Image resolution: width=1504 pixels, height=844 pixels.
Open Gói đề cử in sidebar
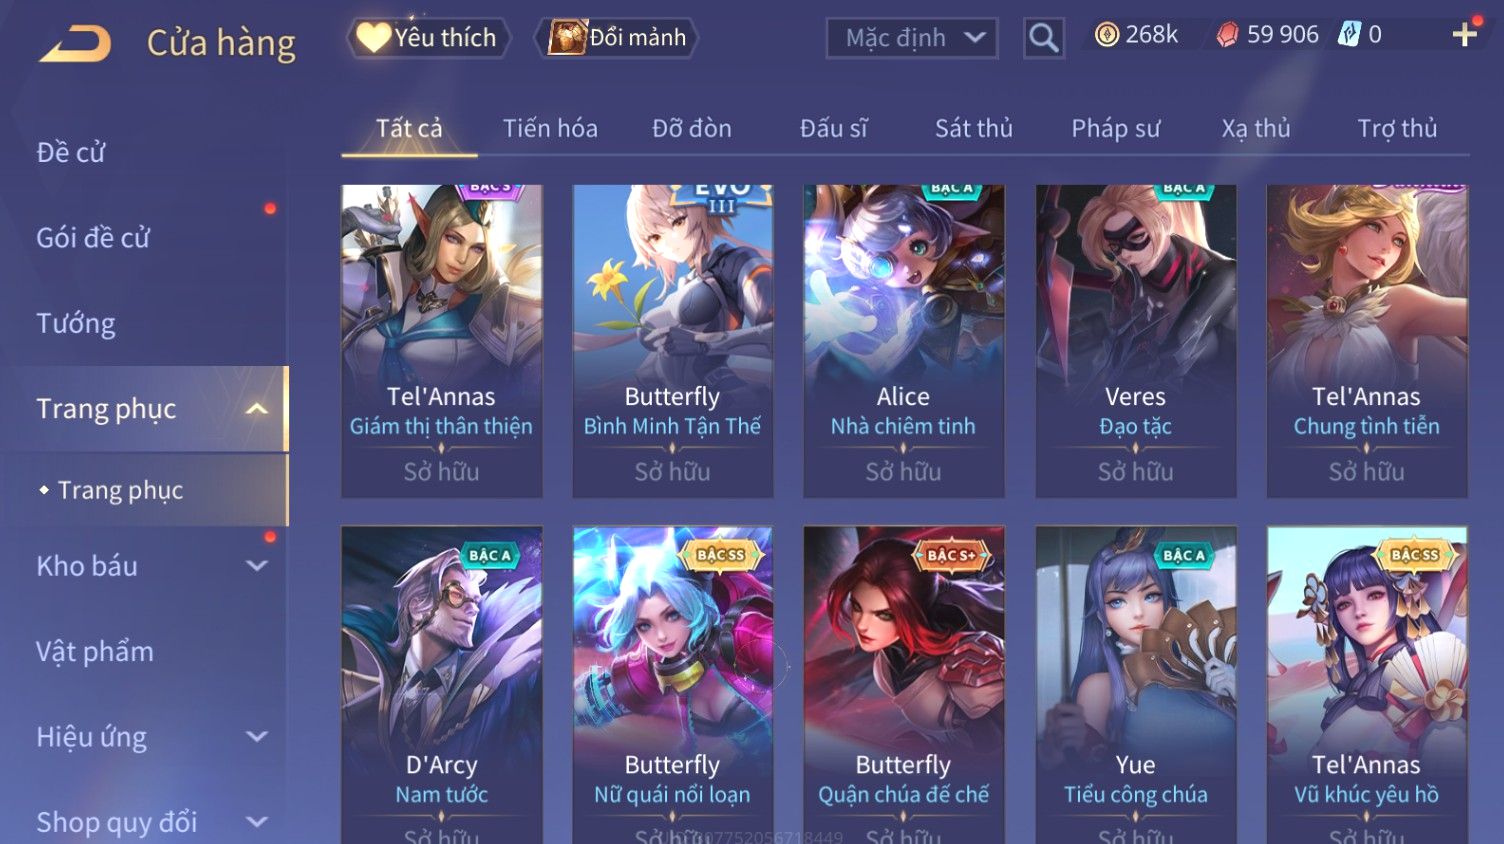[93, 238]
